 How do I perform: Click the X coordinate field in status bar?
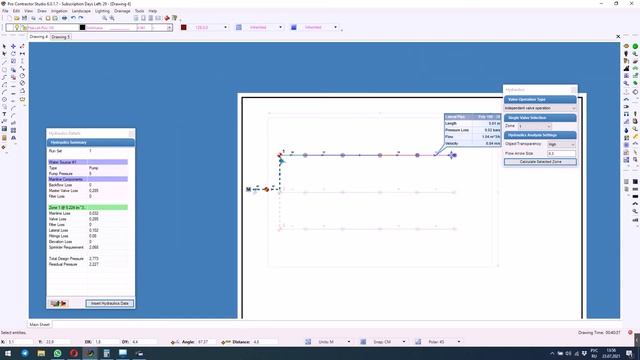pyautogui.click(x=20, y=342)
